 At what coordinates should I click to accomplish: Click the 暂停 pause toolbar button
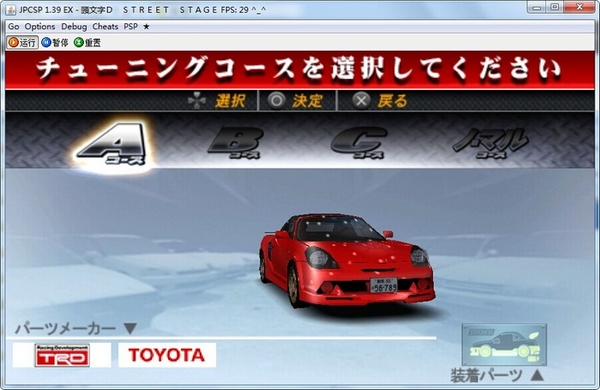(x=55, y=42)
